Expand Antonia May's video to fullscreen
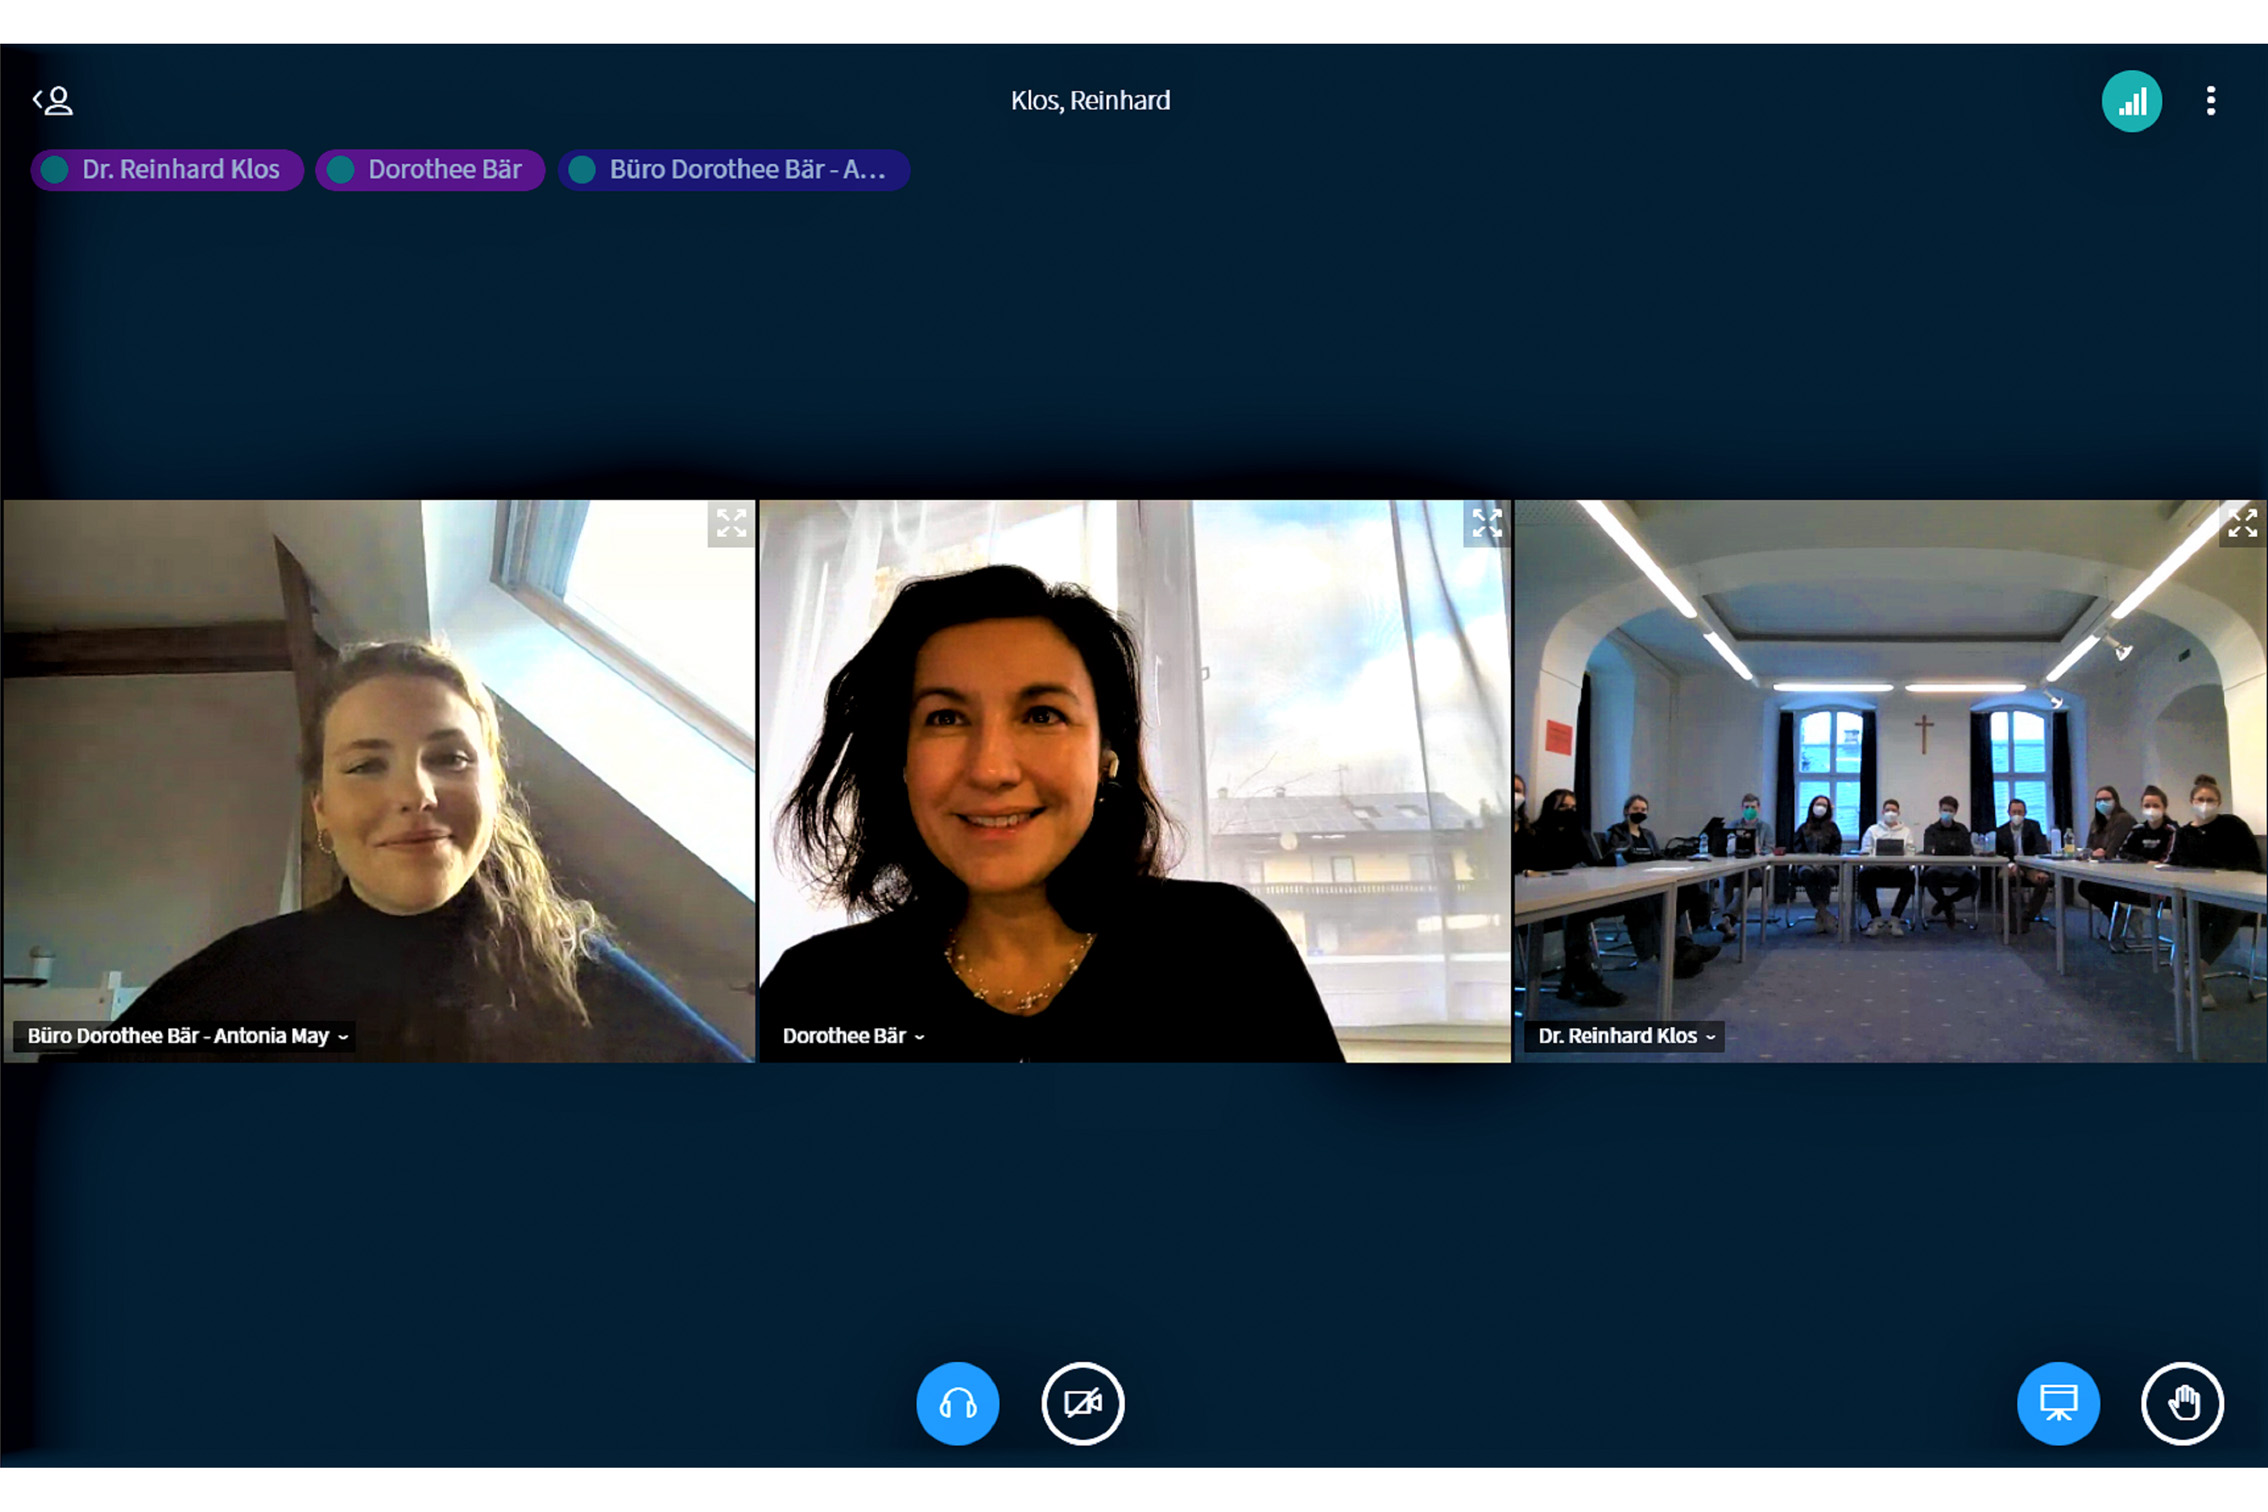The width and height of the screenshot is (2268, 1512). pos(731,523)
